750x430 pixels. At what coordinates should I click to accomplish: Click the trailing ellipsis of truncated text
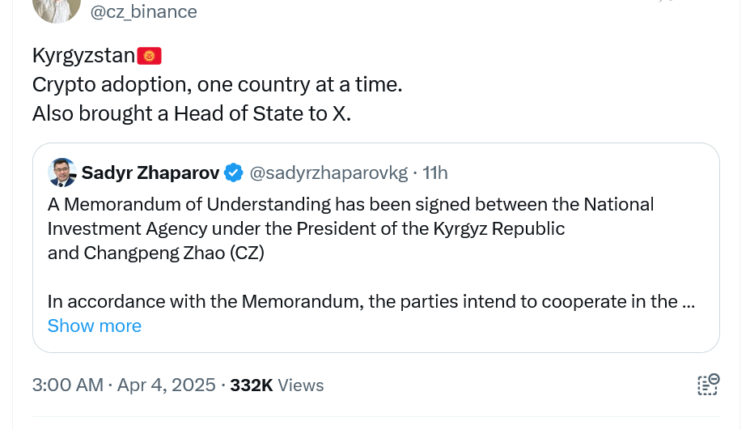(x=688, y=301)
